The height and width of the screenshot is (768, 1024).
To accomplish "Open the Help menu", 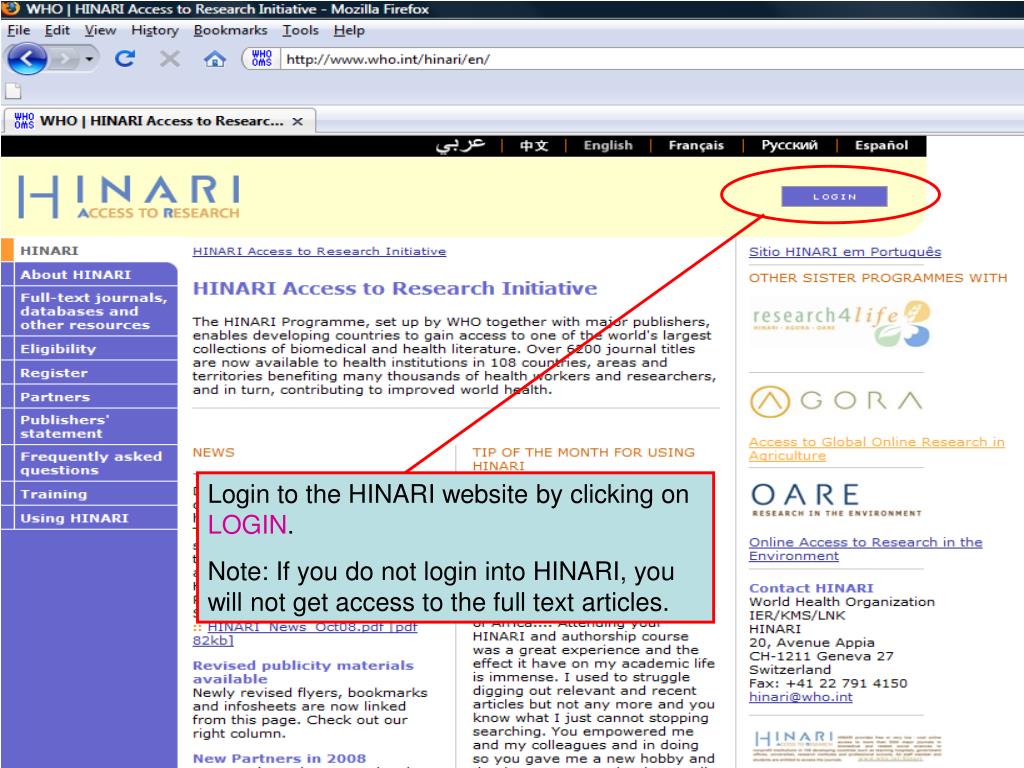I will coord(349,30).
